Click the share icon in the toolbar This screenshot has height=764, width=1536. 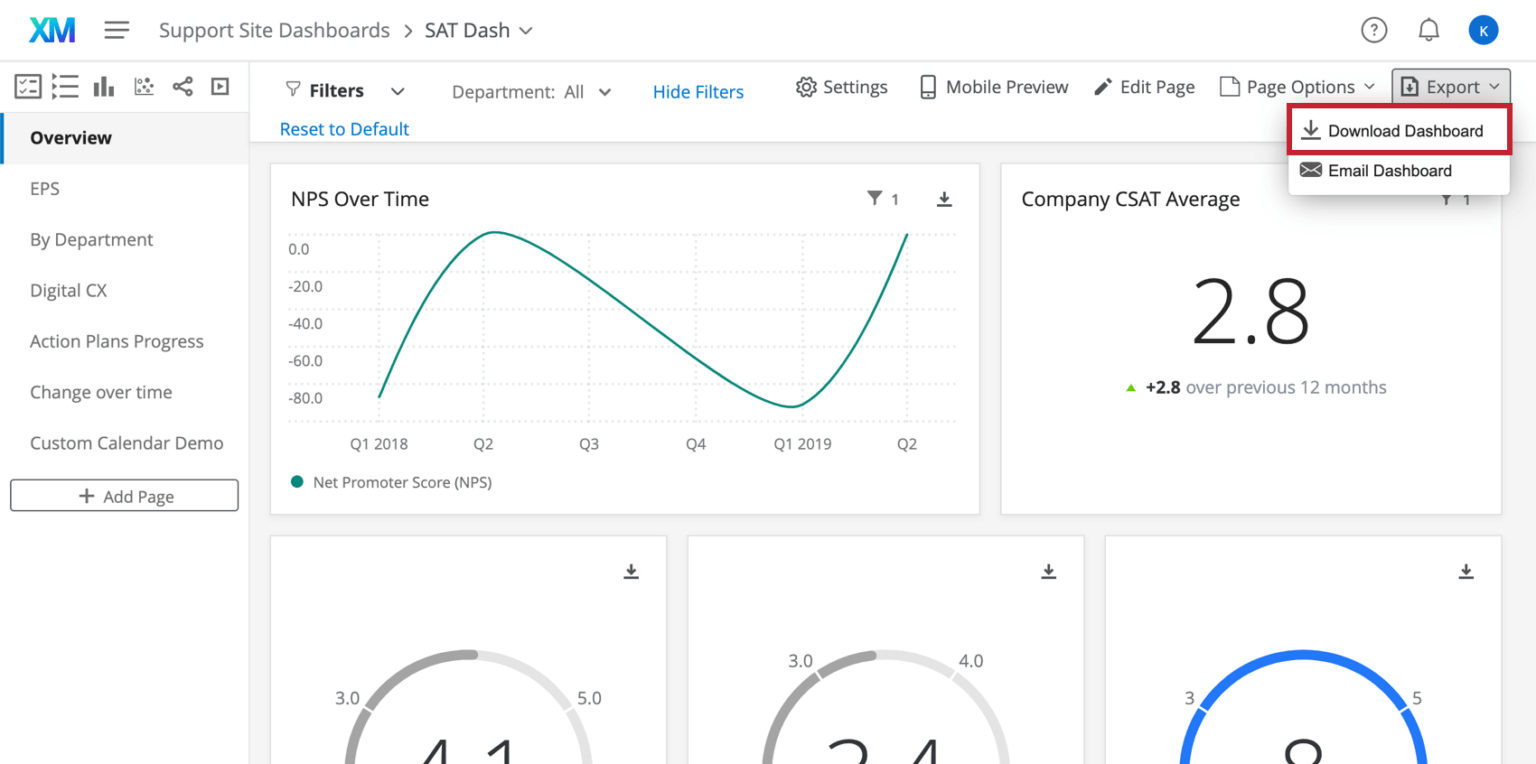click(x=182, y=86)
